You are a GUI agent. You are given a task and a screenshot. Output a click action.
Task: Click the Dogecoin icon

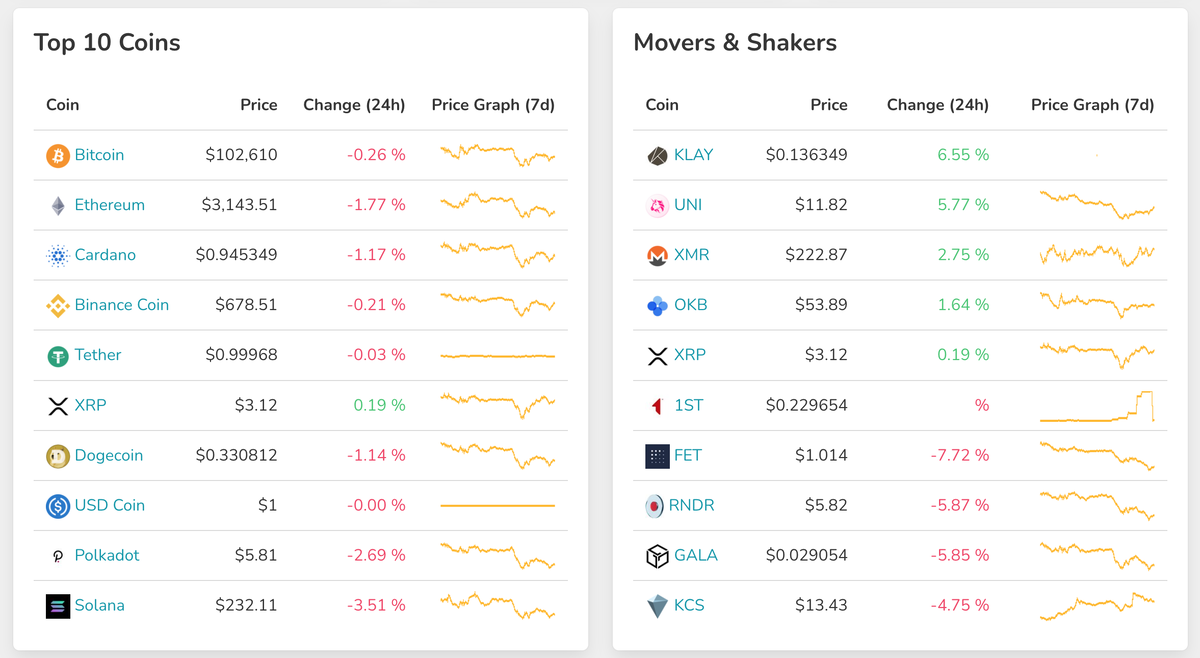coord(58,456)
